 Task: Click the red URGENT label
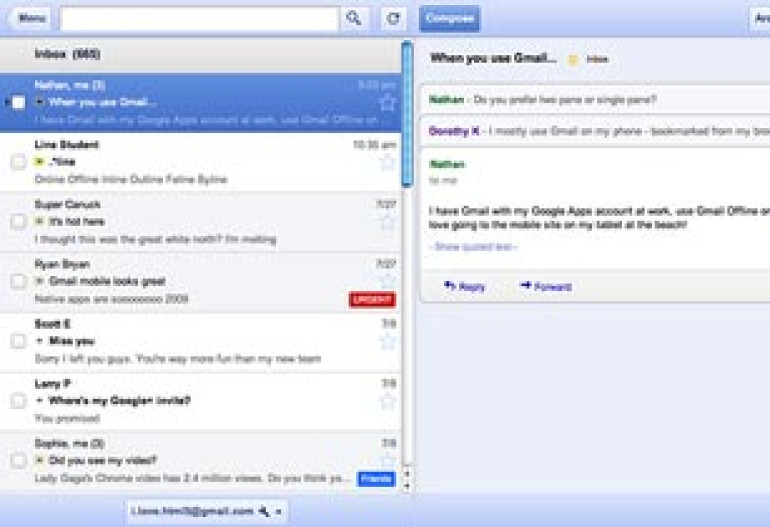coord(372,300)
